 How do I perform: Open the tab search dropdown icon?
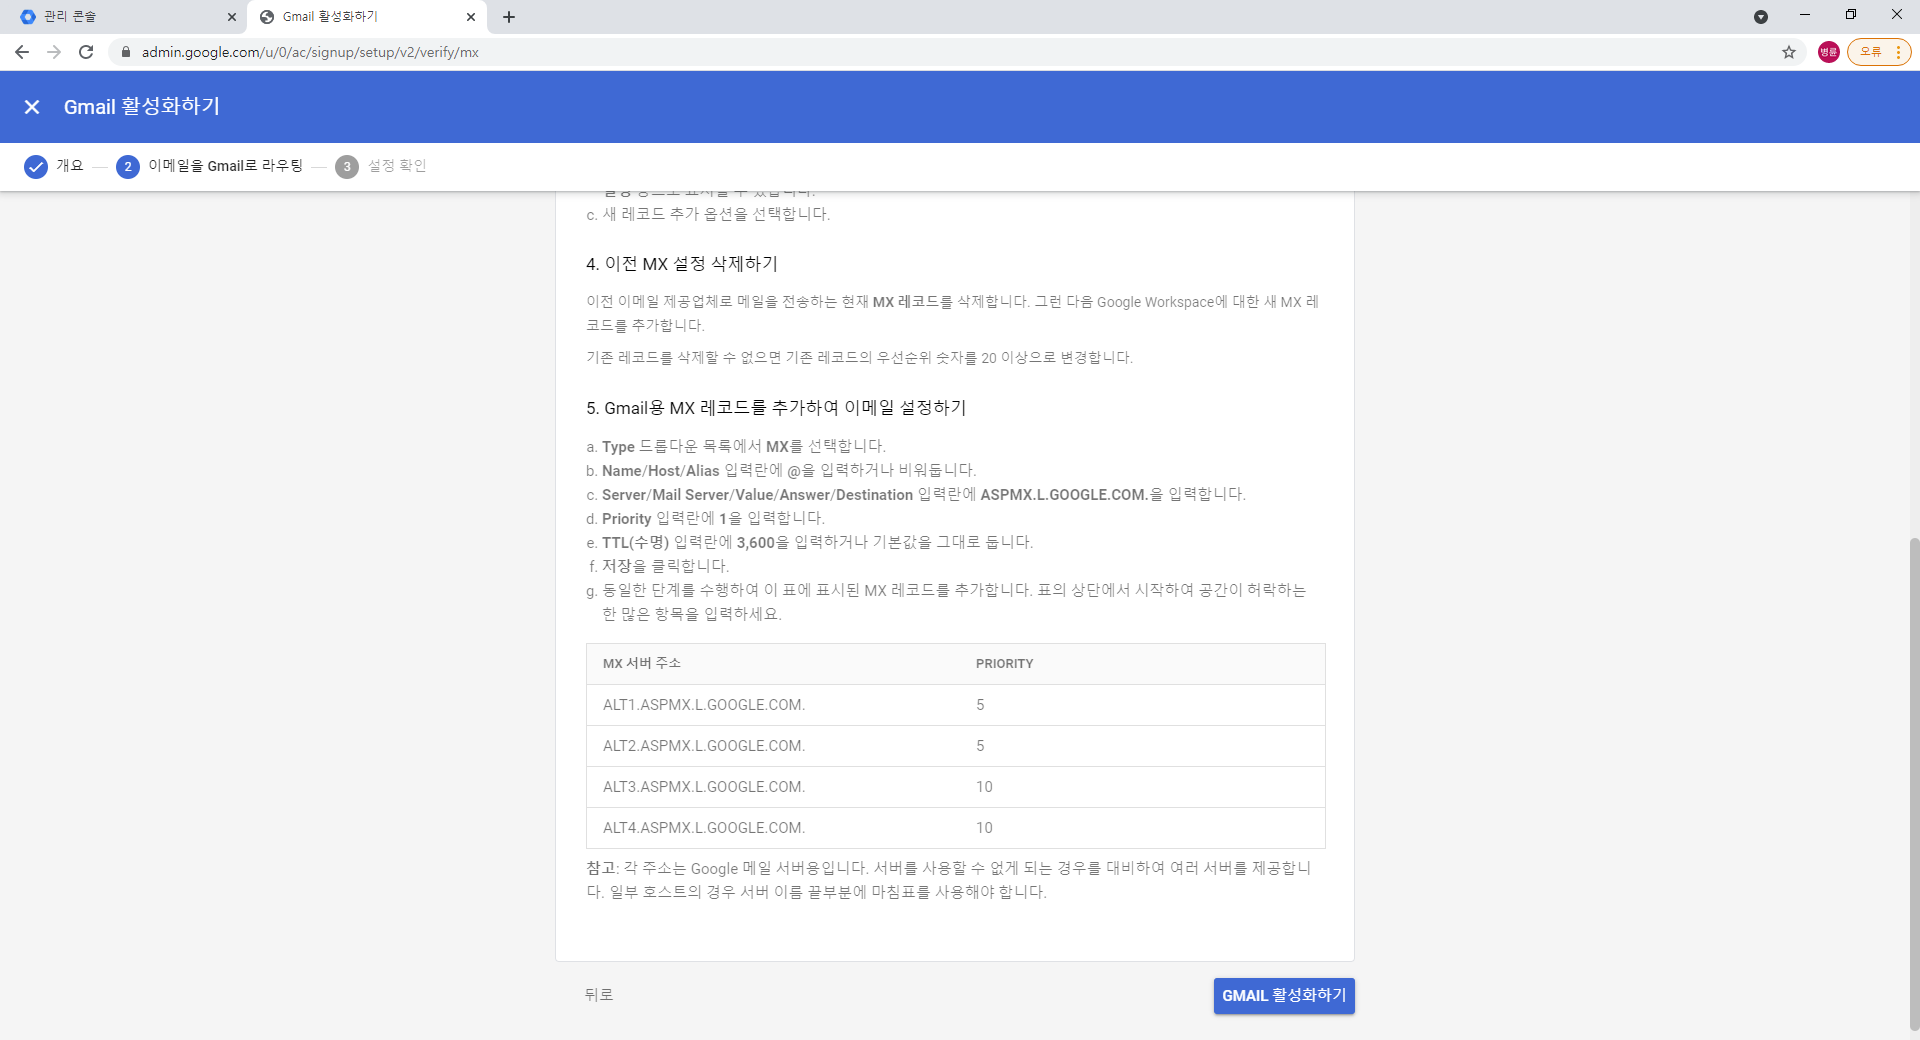1761,17
